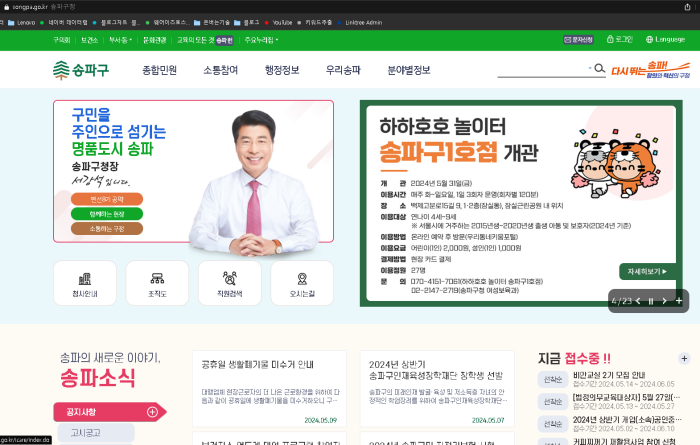Click the 송파구 tree logo

[x=81, y=70]
